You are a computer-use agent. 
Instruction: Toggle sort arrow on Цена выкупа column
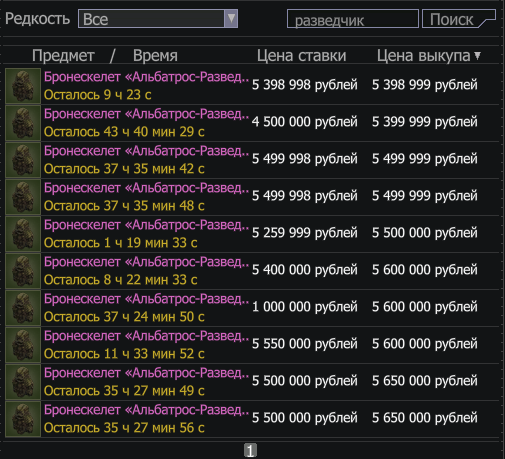(478, 55)
